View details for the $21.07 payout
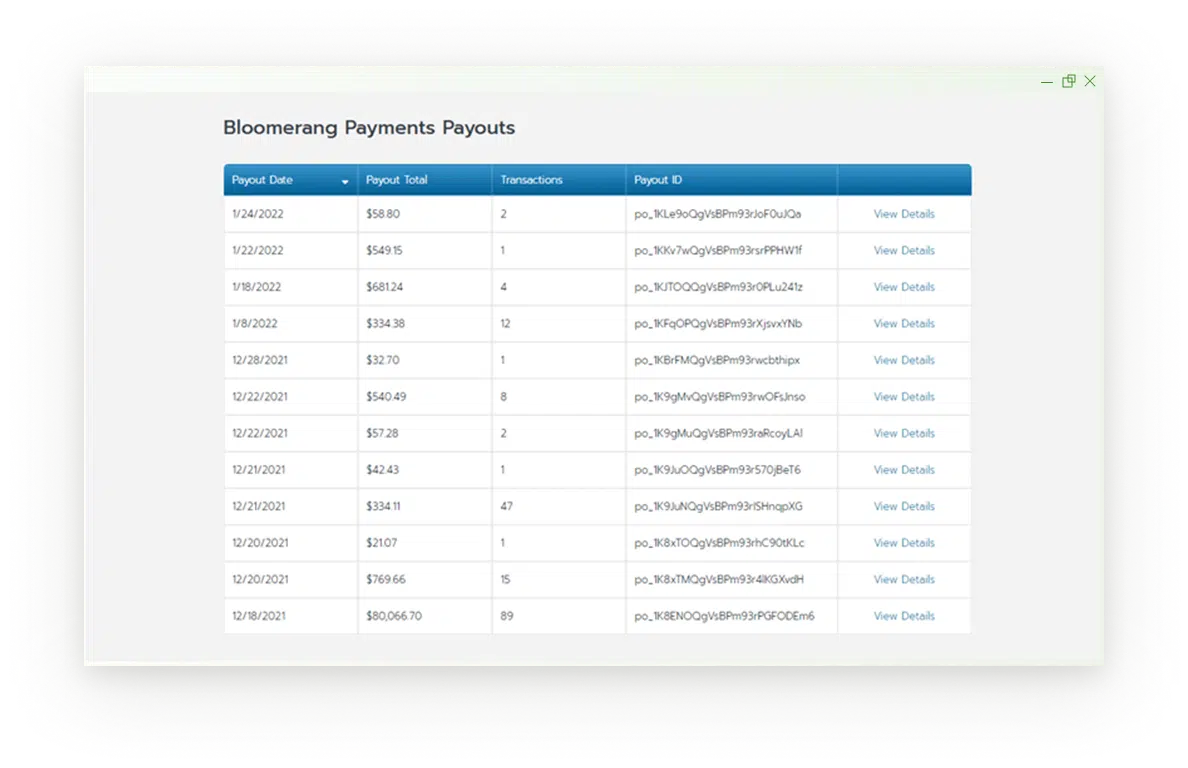This screenshot has height=768, width=1188. click(904, 543)
